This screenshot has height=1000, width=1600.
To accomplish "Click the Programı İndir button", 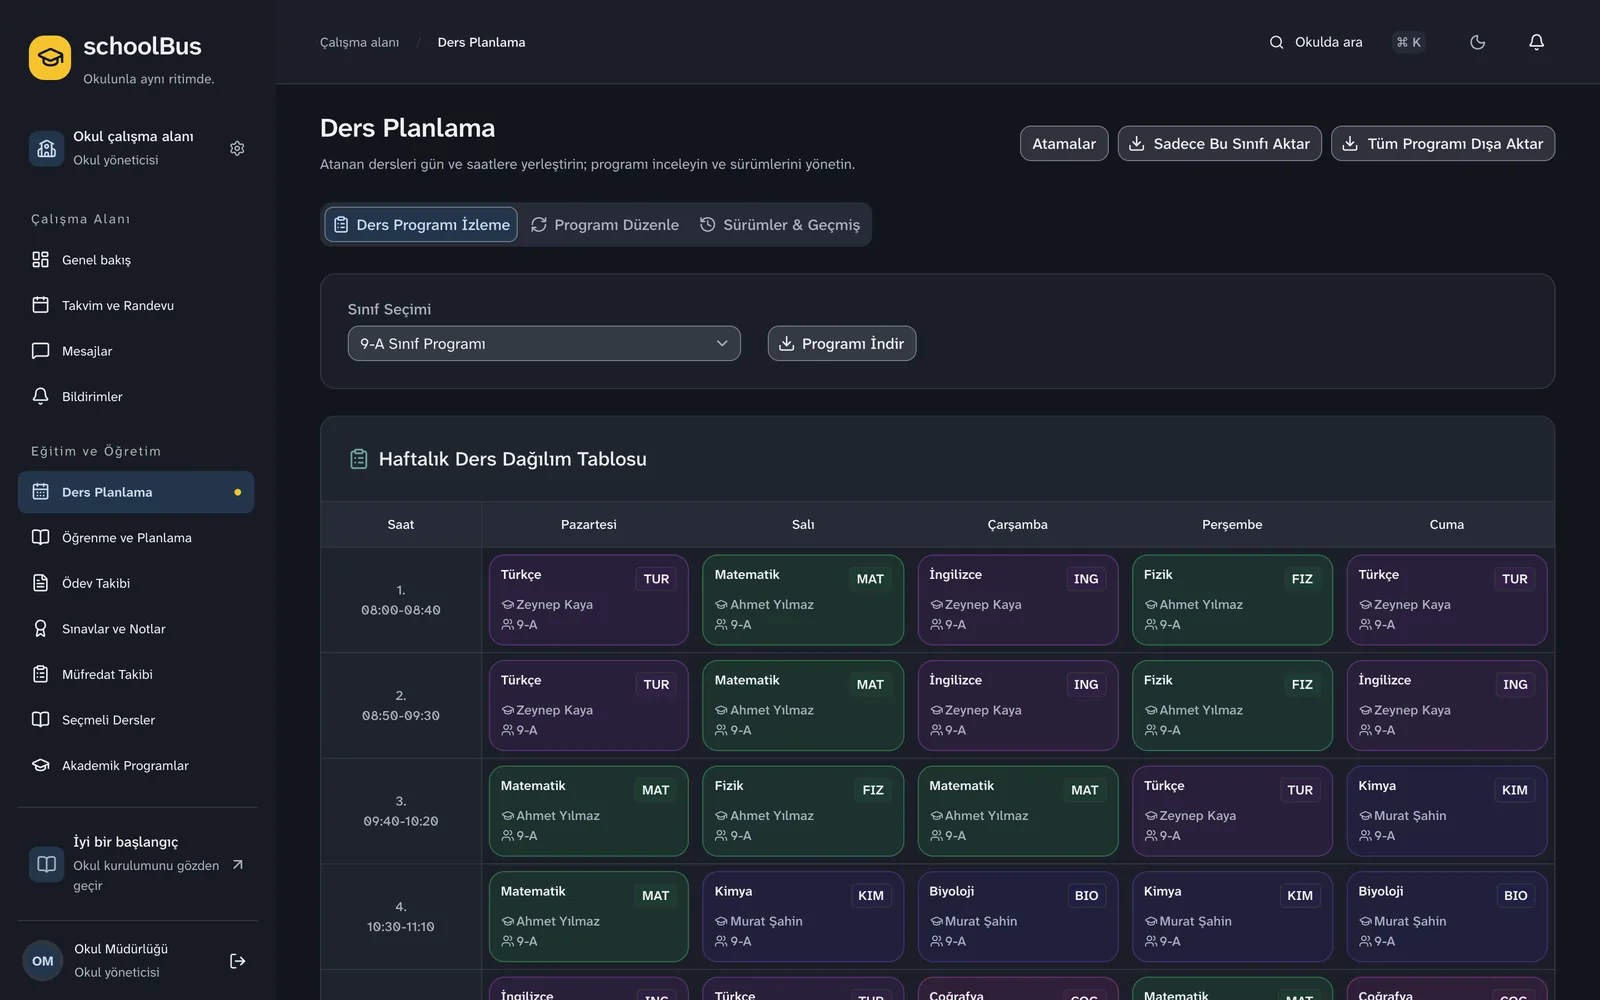I will point(842,343).
